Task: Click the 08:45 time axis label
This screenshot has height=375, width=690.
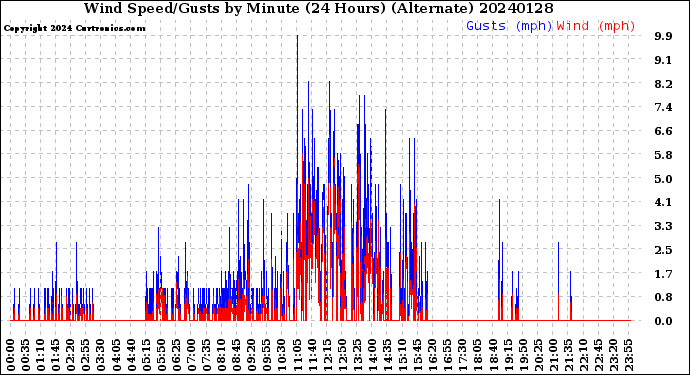Action: coord(237,354)
